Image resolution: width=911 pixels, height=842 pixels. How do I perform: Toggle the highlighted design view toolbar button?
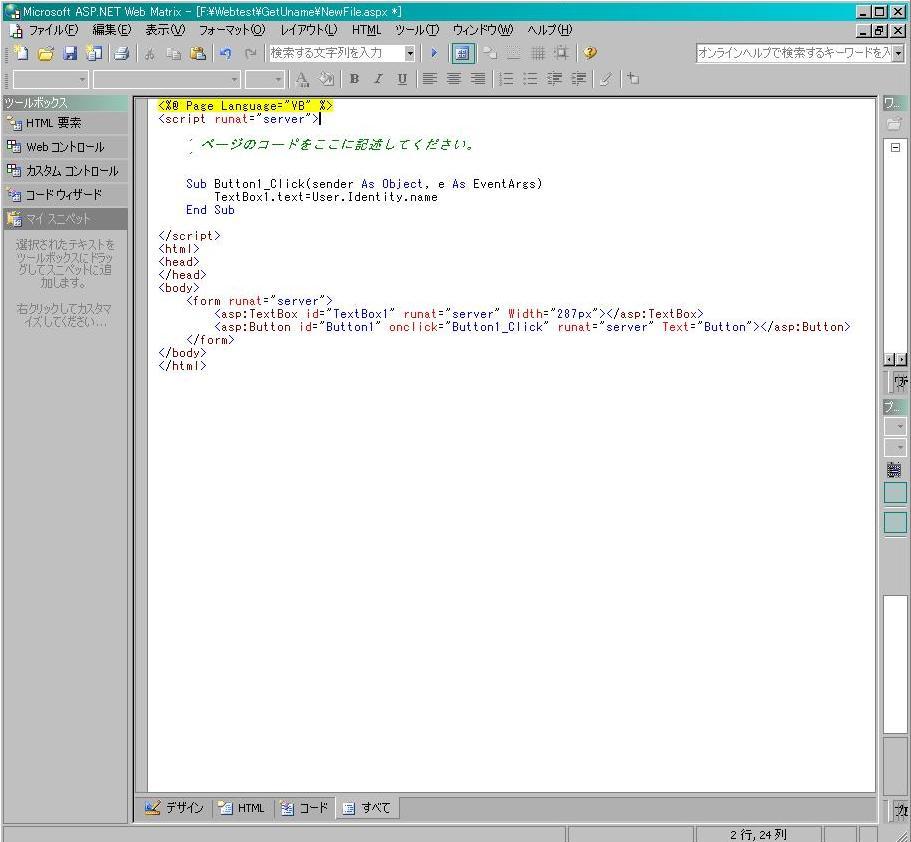point(462,53)
